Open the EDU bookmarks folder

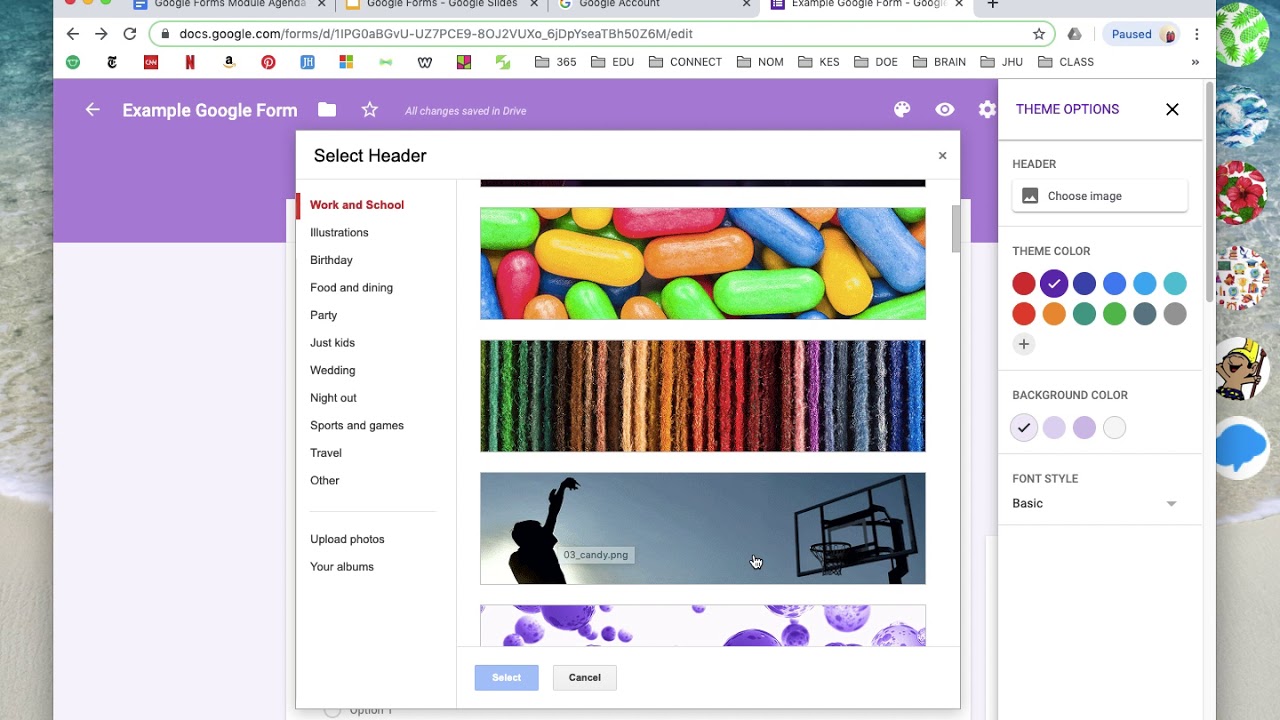(x=613, y=62)
